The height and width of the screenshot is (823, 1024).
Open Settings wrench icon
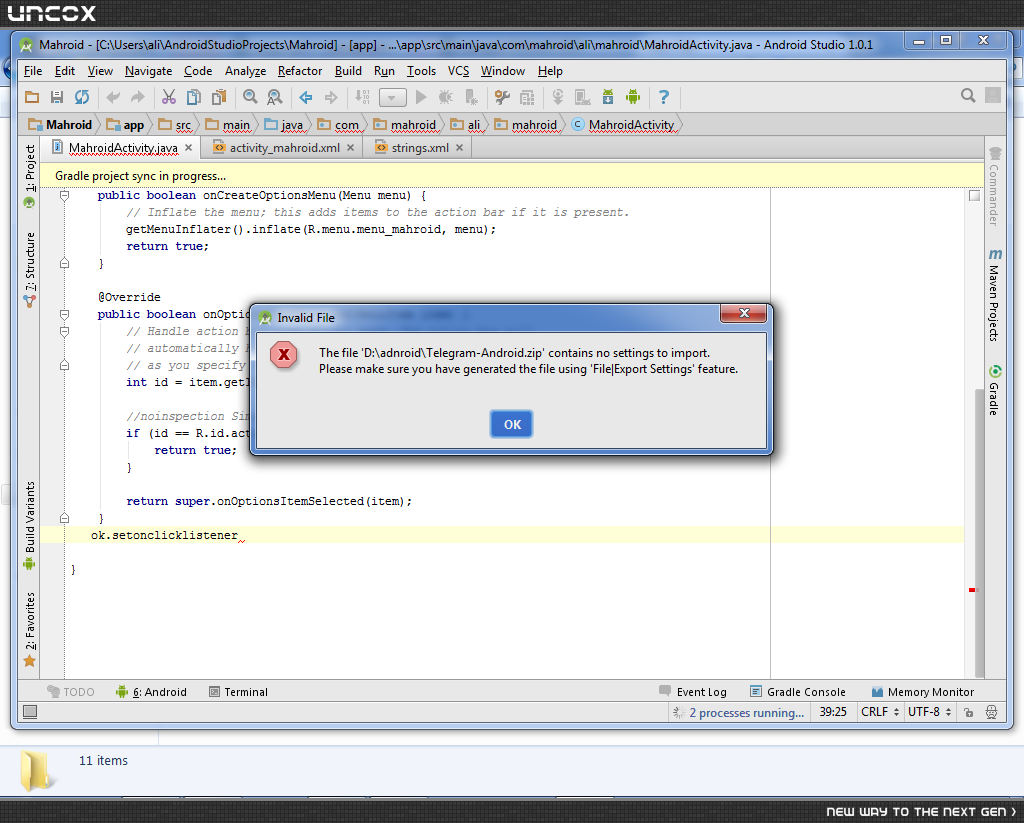(x=502, y=97)
